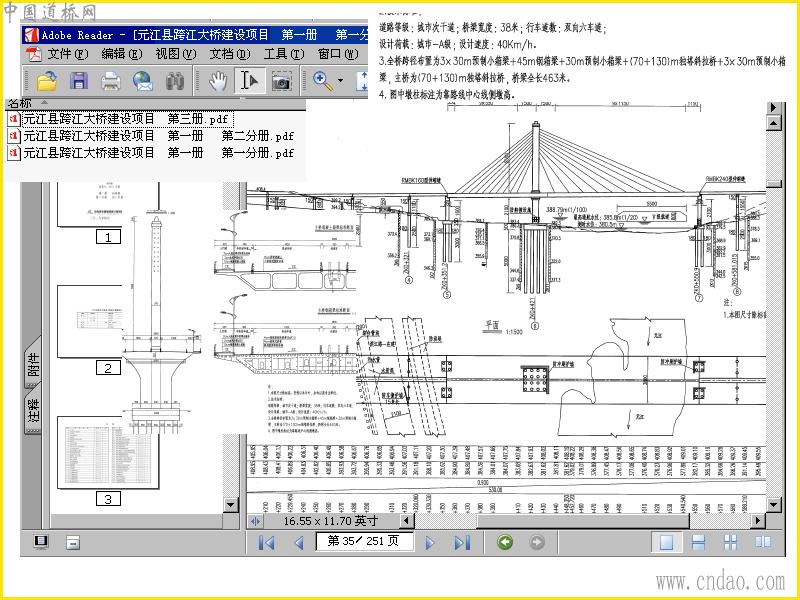The image size is (800, 600).
Task: Click the Open file folder icon
Action: coord(46,81)
